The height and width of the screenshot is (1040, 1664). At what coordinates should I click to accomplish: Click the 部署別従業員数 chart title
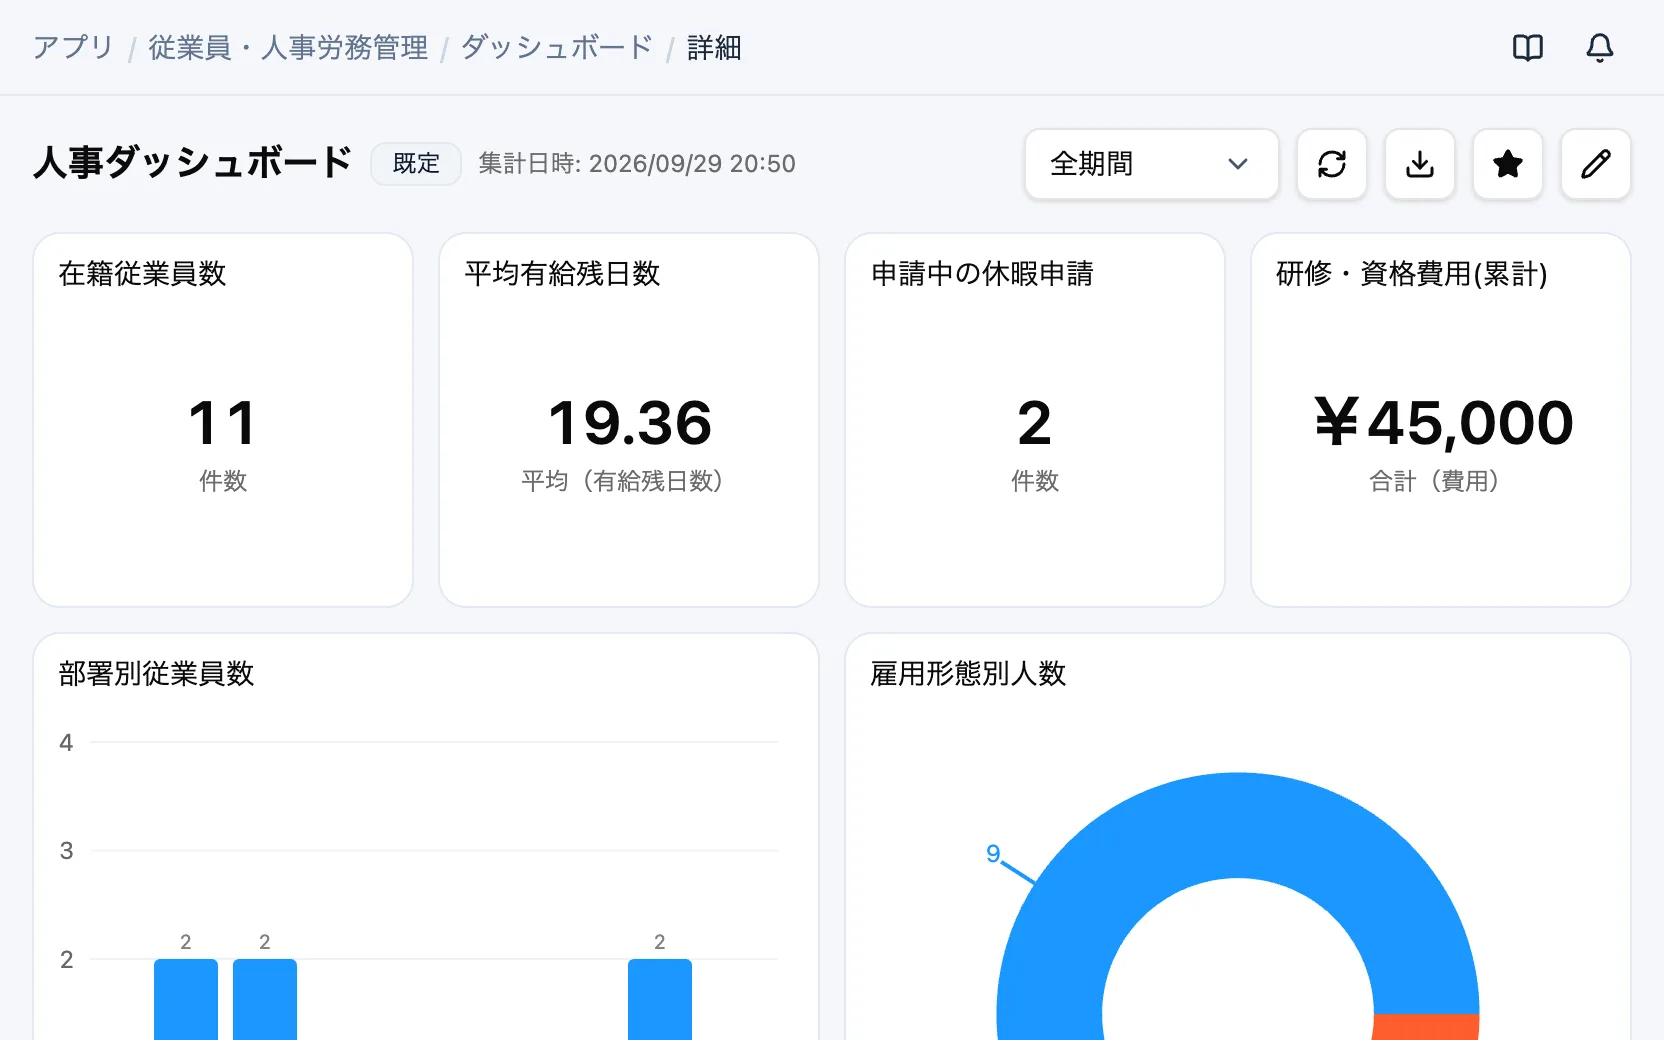click(156, 674)
